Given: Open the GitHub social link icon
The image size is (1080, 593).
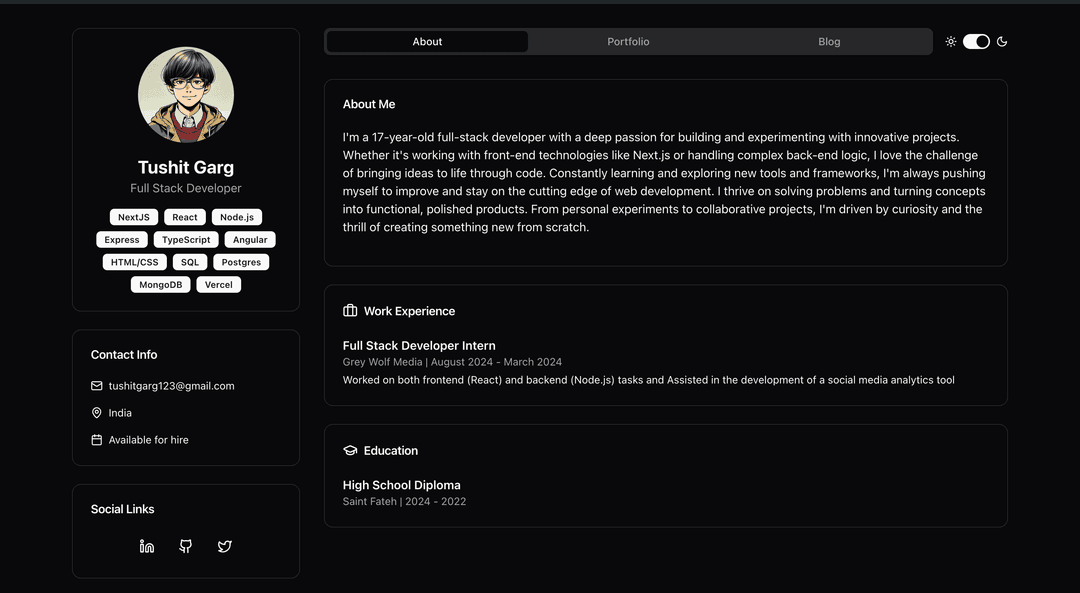Looking at the screenshot, I should [x=186, y=546].
